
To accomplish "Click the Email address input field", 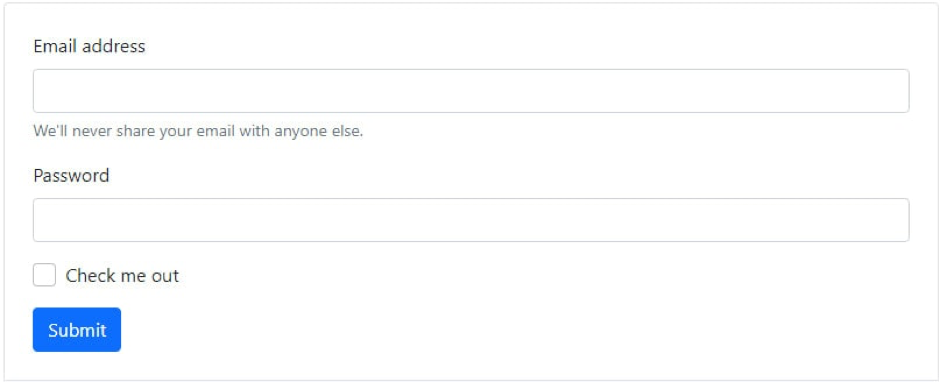I will click(471, 91).
